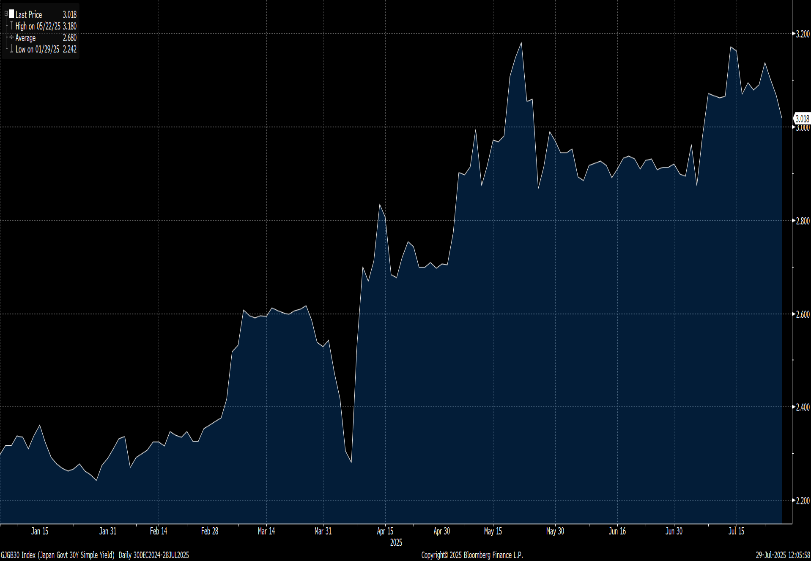Click the Low marker icon in legend
811x561 pixels.
coord(10,49)
